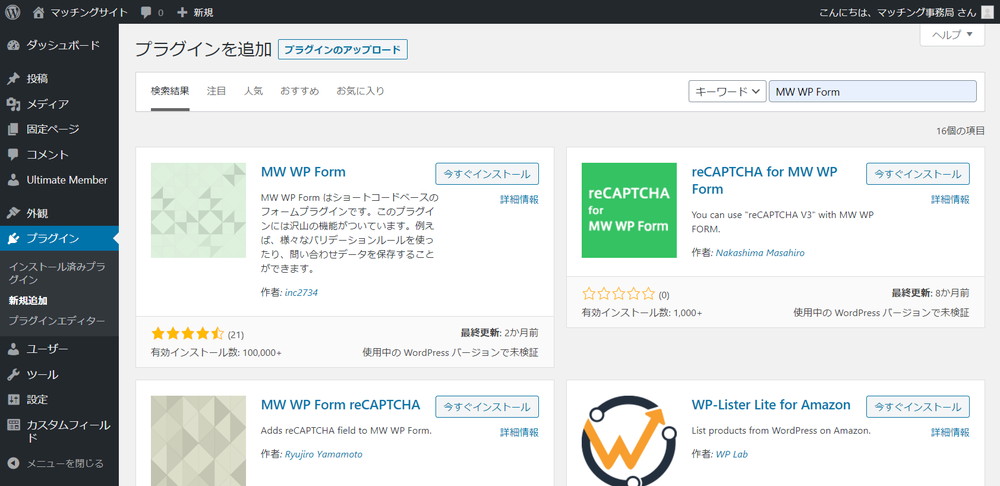Viewport: 1000px width, 486px height.
Task: Open インストール済みプラグイン submenu item
Action: point(57,273)
